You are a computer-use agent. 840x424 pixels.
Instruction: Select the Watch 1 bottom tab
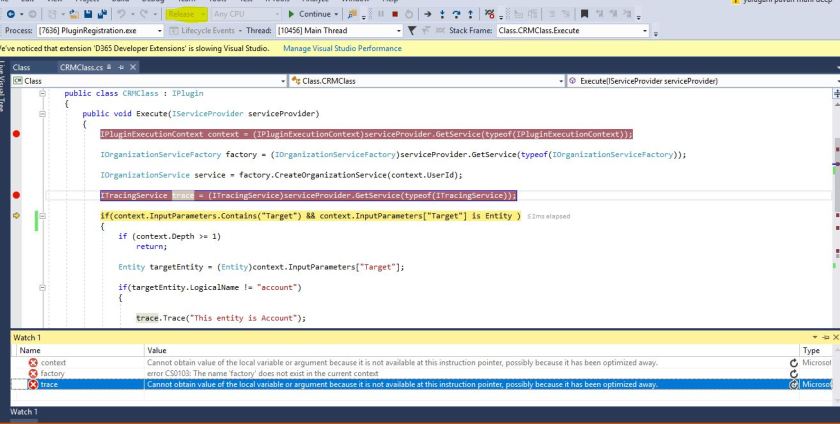[x=24, y=412]
